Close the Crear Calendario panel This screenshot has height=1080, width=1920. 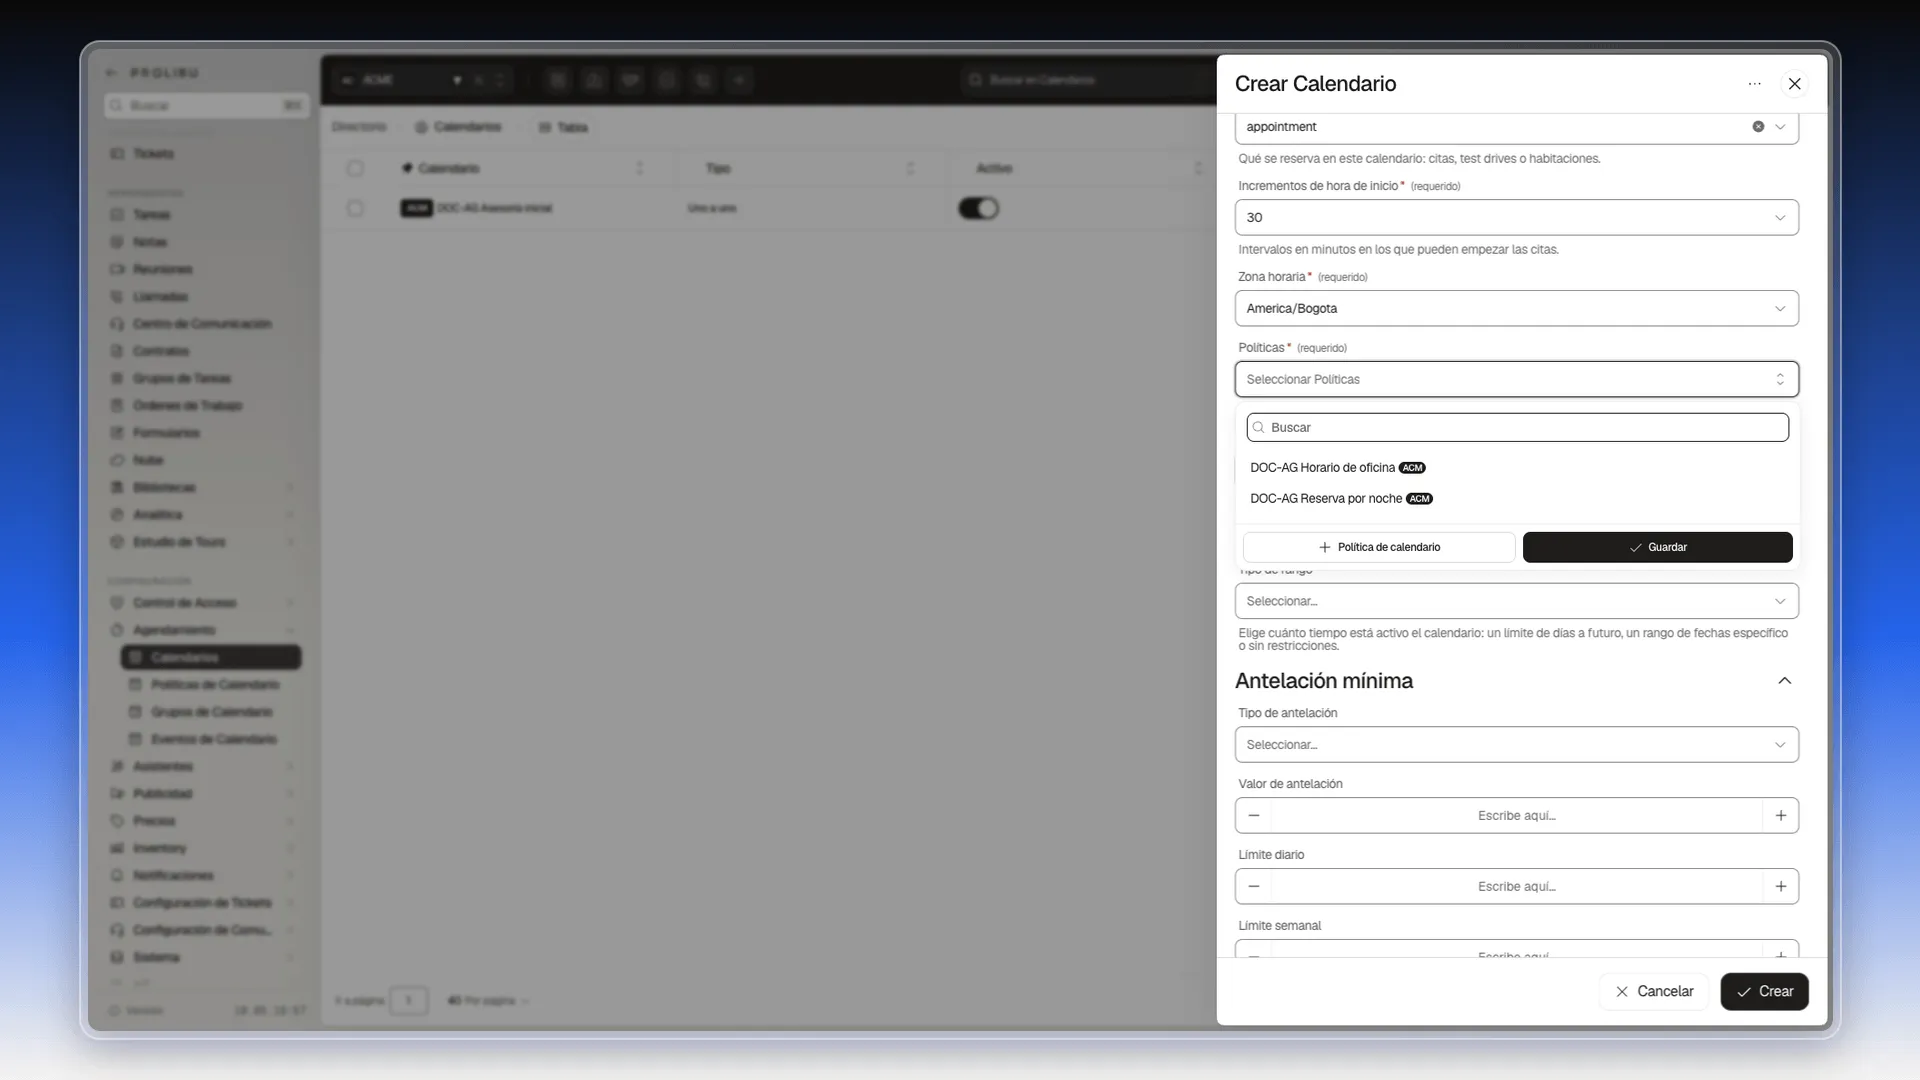(1794, 84)
